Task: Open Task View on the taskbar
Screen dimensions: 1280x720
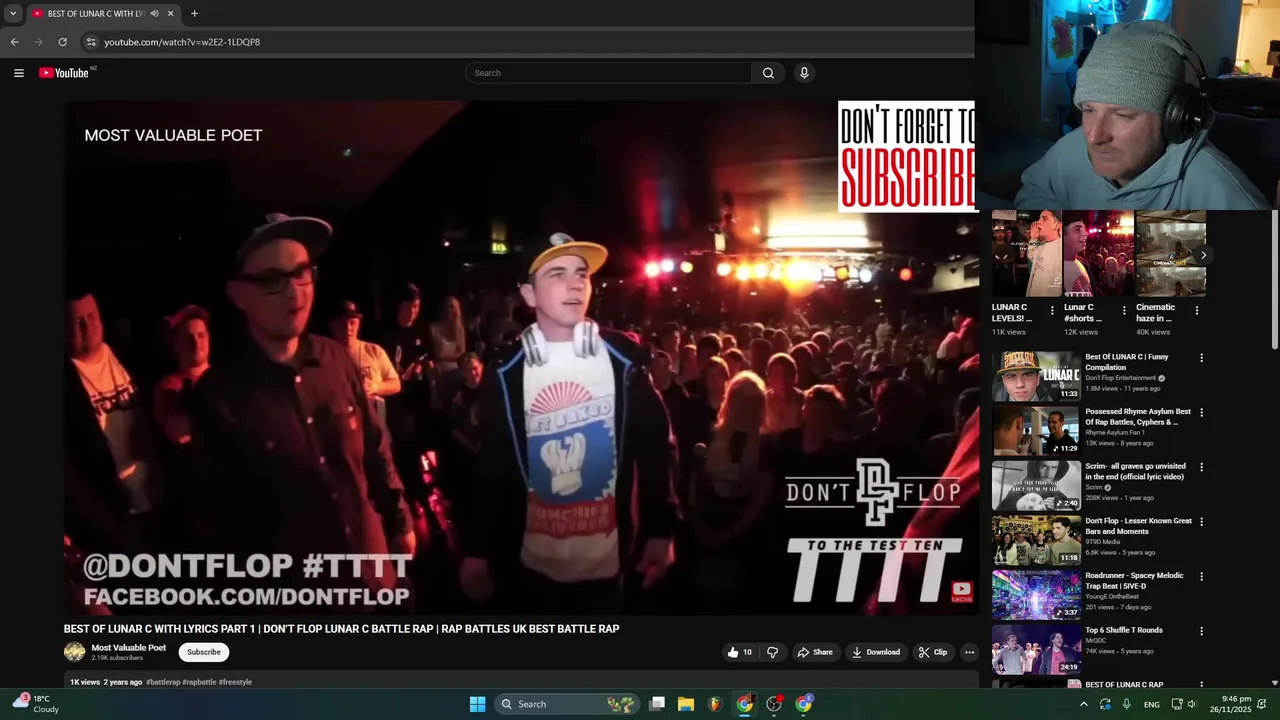Action: tap(657, 704)
